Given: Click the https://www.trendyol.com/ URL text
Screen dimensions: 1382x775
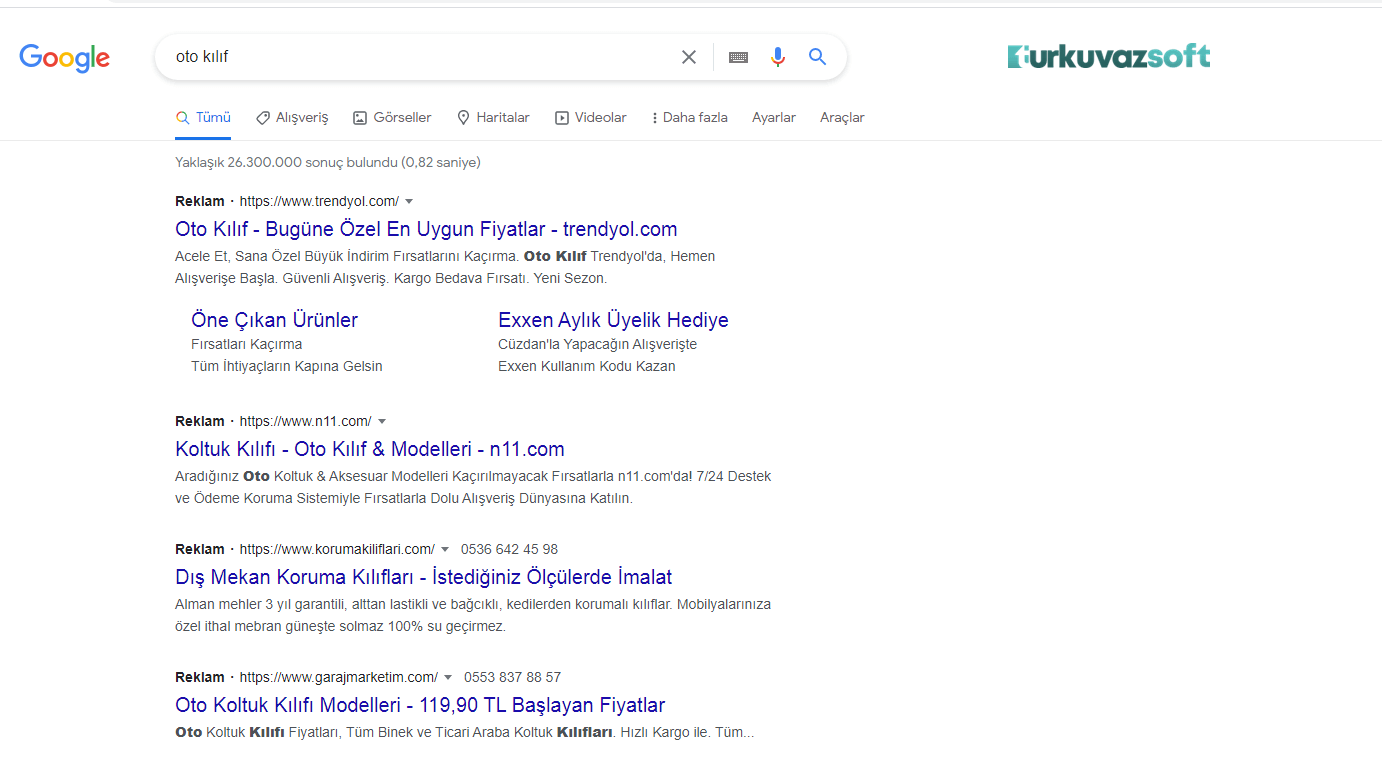Looking at the screenshot, I should click(x=319, y=201).
